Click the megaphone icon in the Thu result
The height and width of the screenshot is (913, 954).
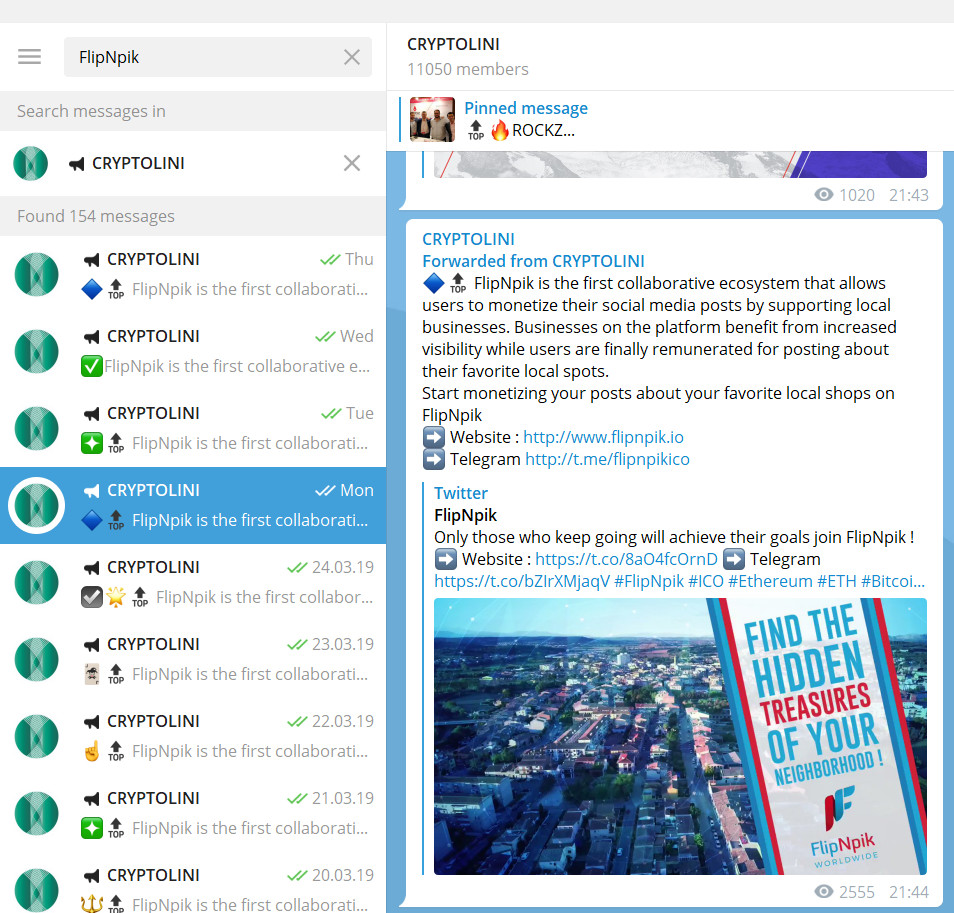(x=91, y=260)
